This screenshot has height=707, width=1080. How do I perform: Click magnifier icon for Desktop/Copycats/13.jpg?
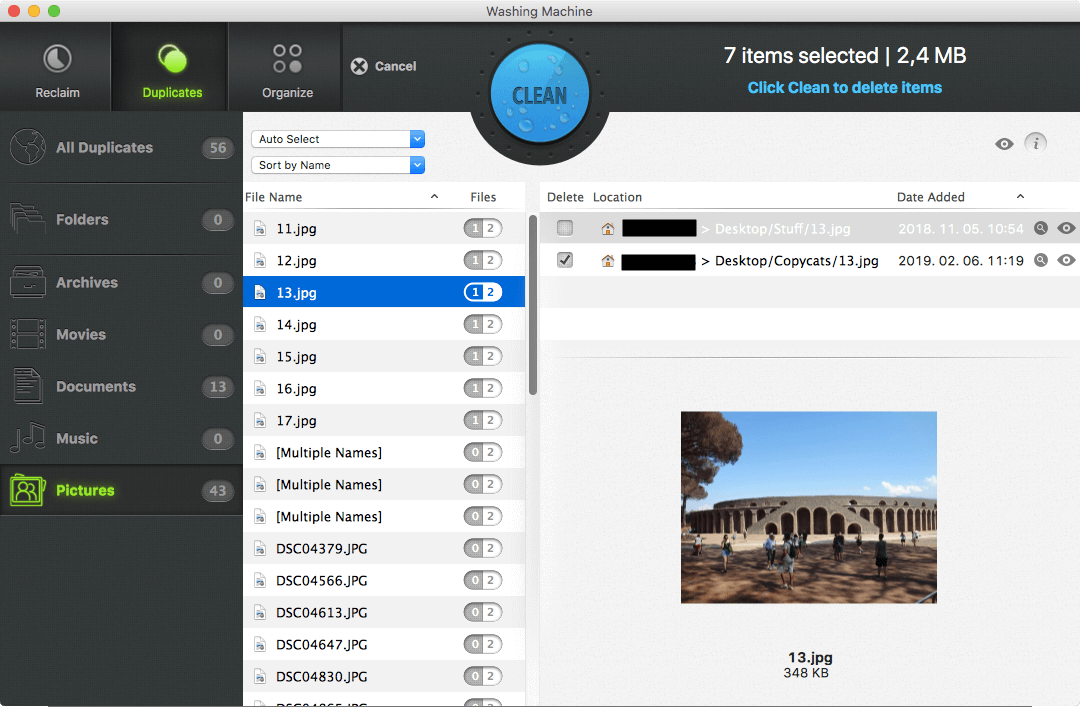tap(1041, 261)
